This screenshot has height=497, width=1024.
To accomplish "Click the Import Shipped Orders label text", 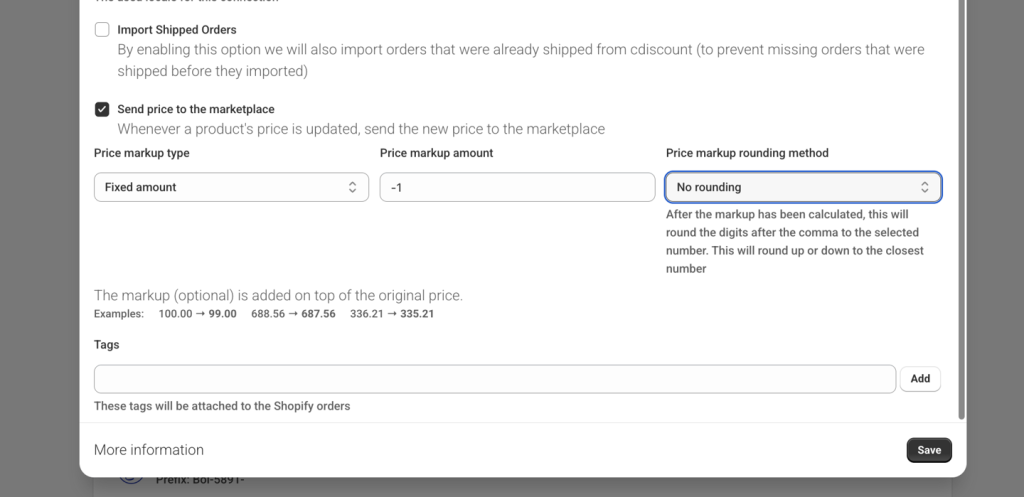I will (177, 30).
